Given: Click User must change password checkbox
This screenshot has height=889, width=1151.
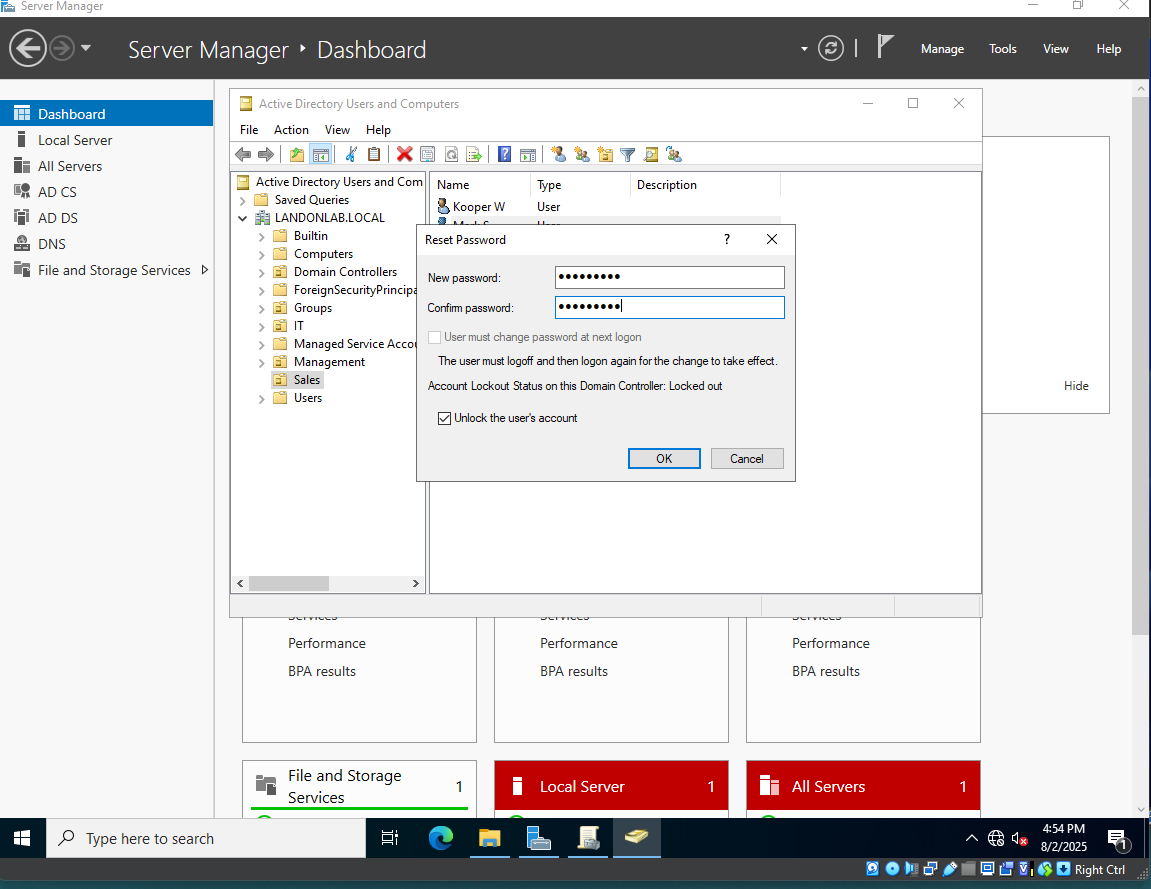Looking at the screenshot, I should click(x=435, y=337).
